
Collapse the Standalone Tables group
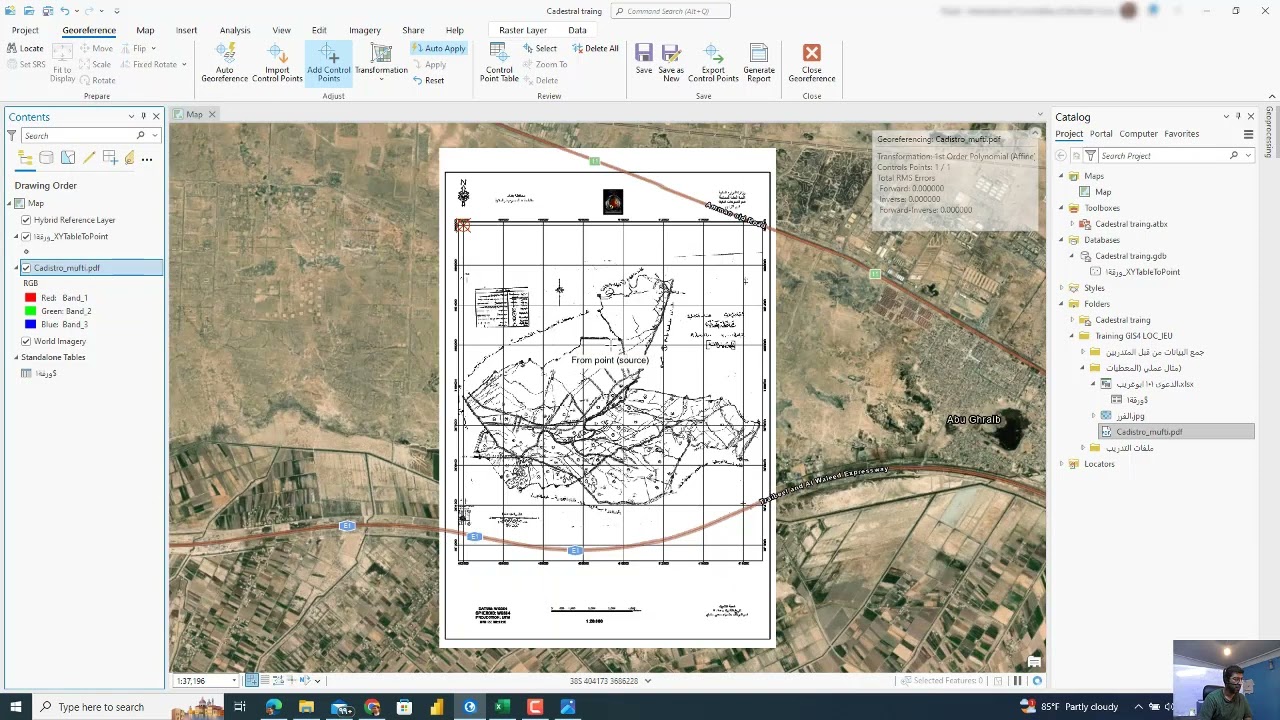[x=16, y=357]
